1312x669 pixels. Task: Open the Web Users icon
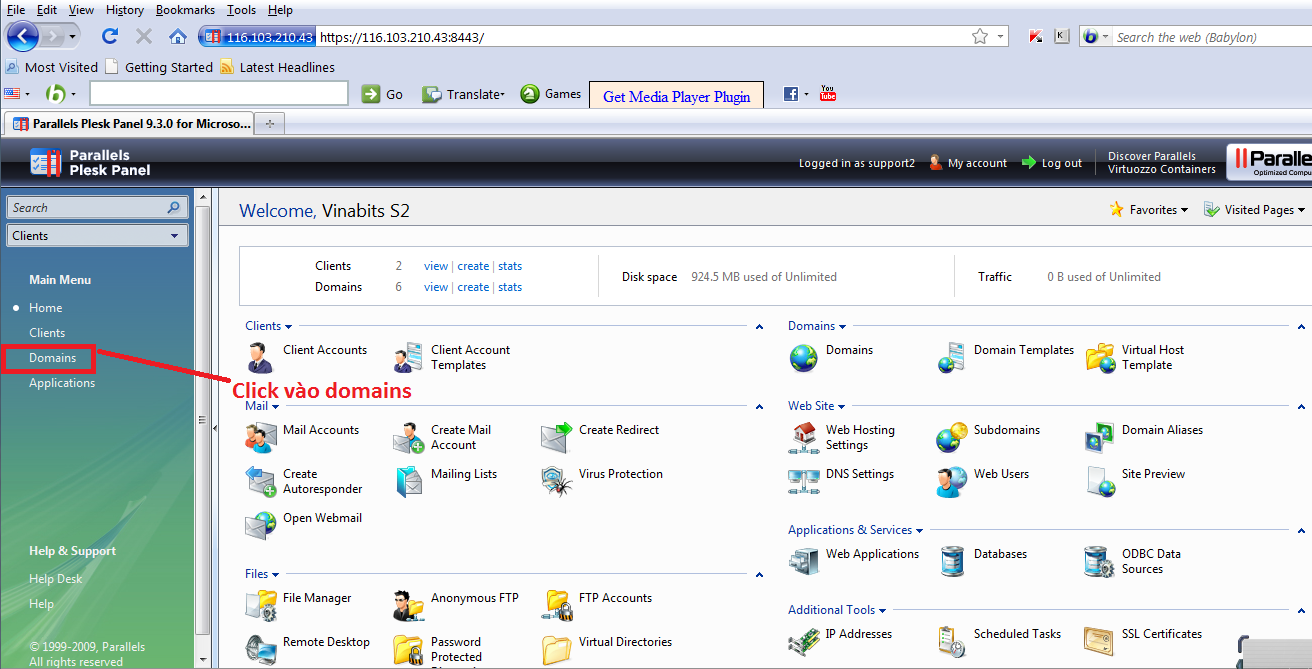951,482
